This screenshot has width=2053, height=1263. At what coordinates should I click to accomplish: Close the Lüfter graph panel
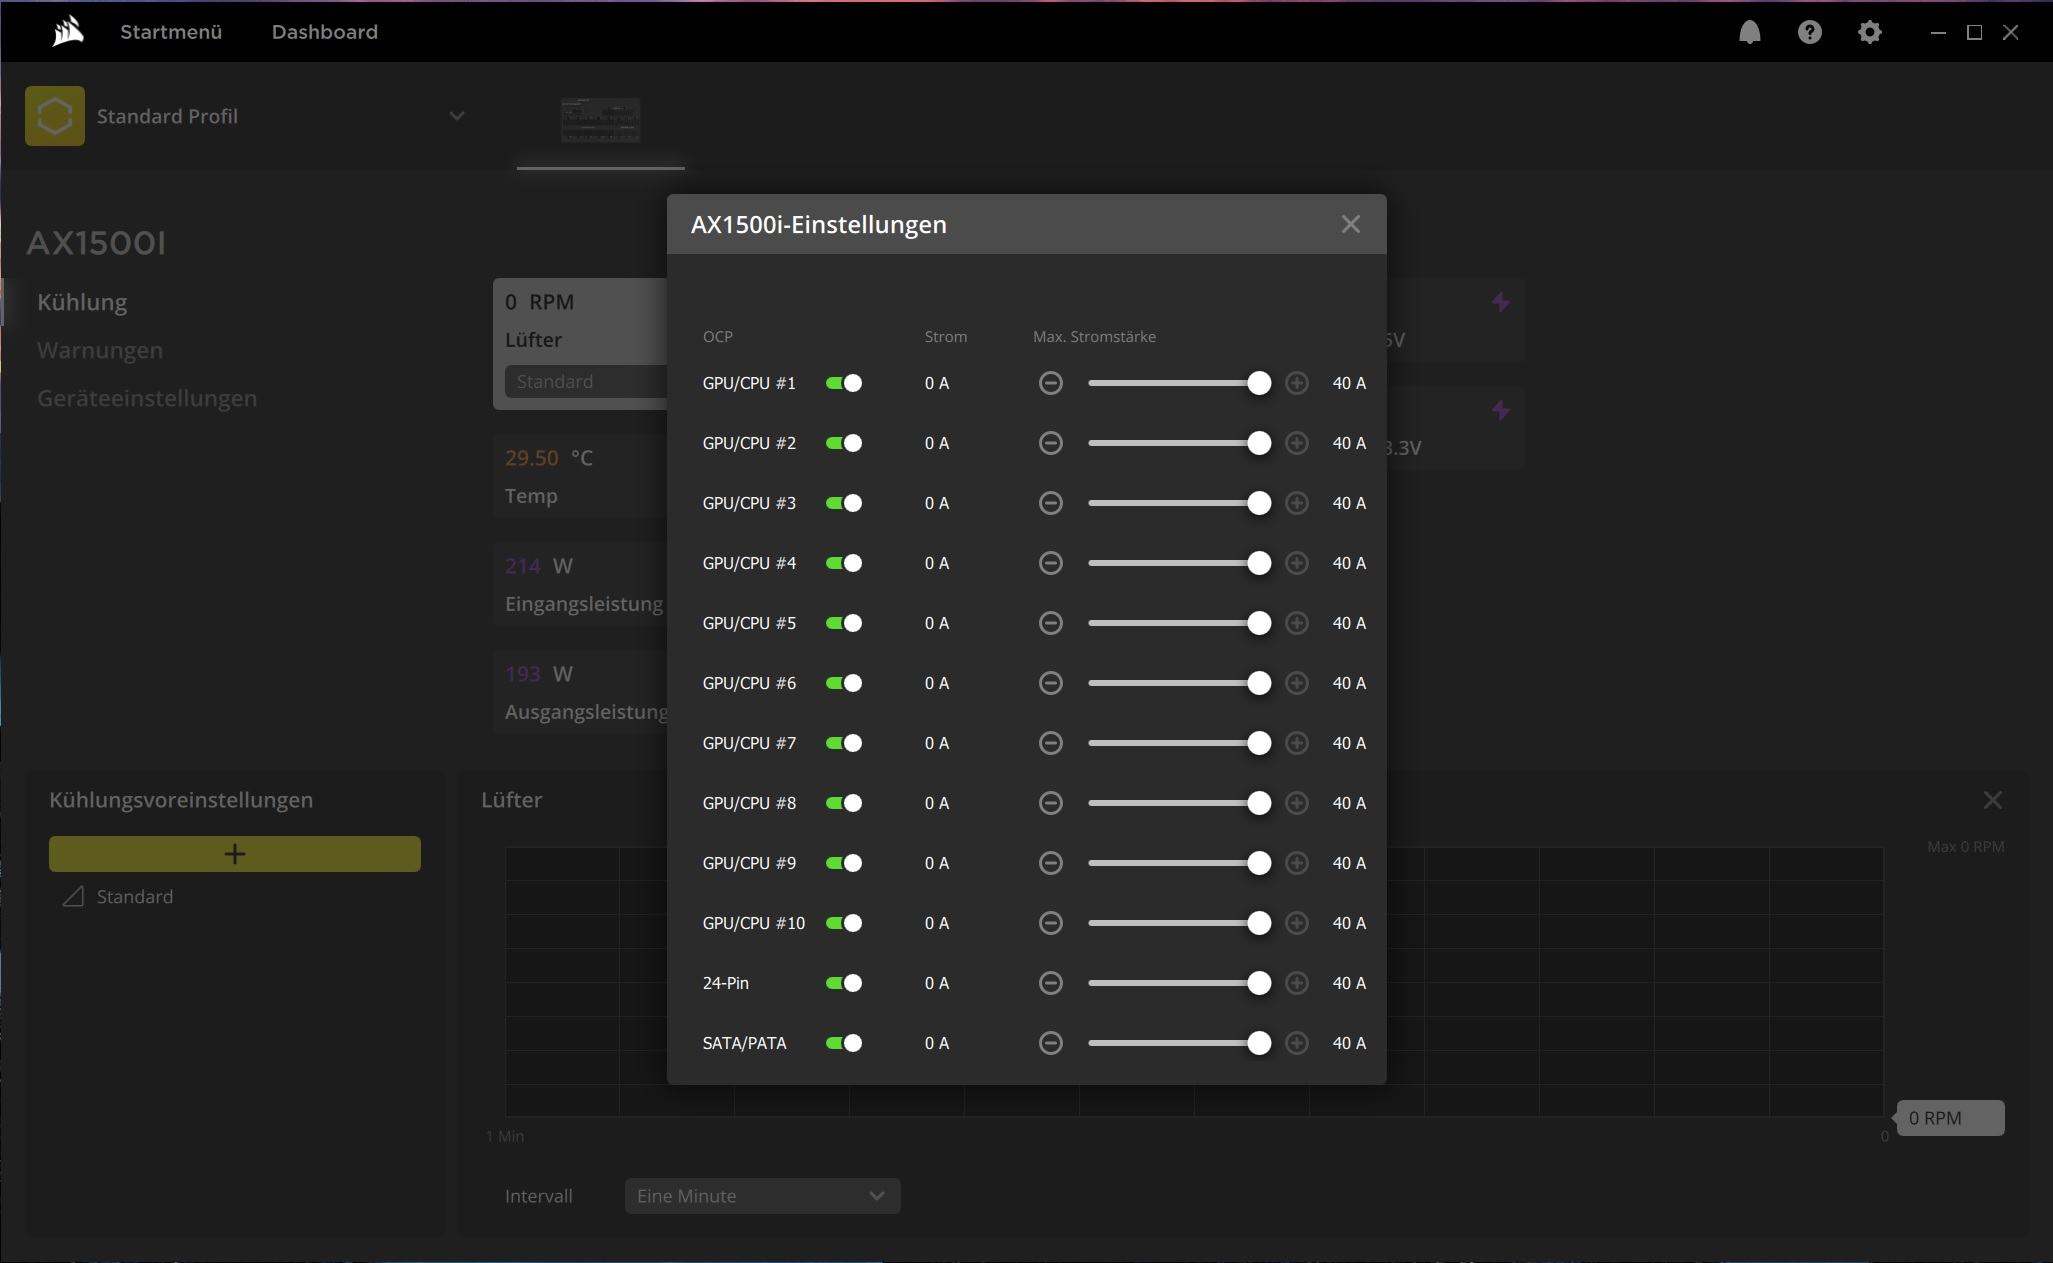[x=1992, y=800]
